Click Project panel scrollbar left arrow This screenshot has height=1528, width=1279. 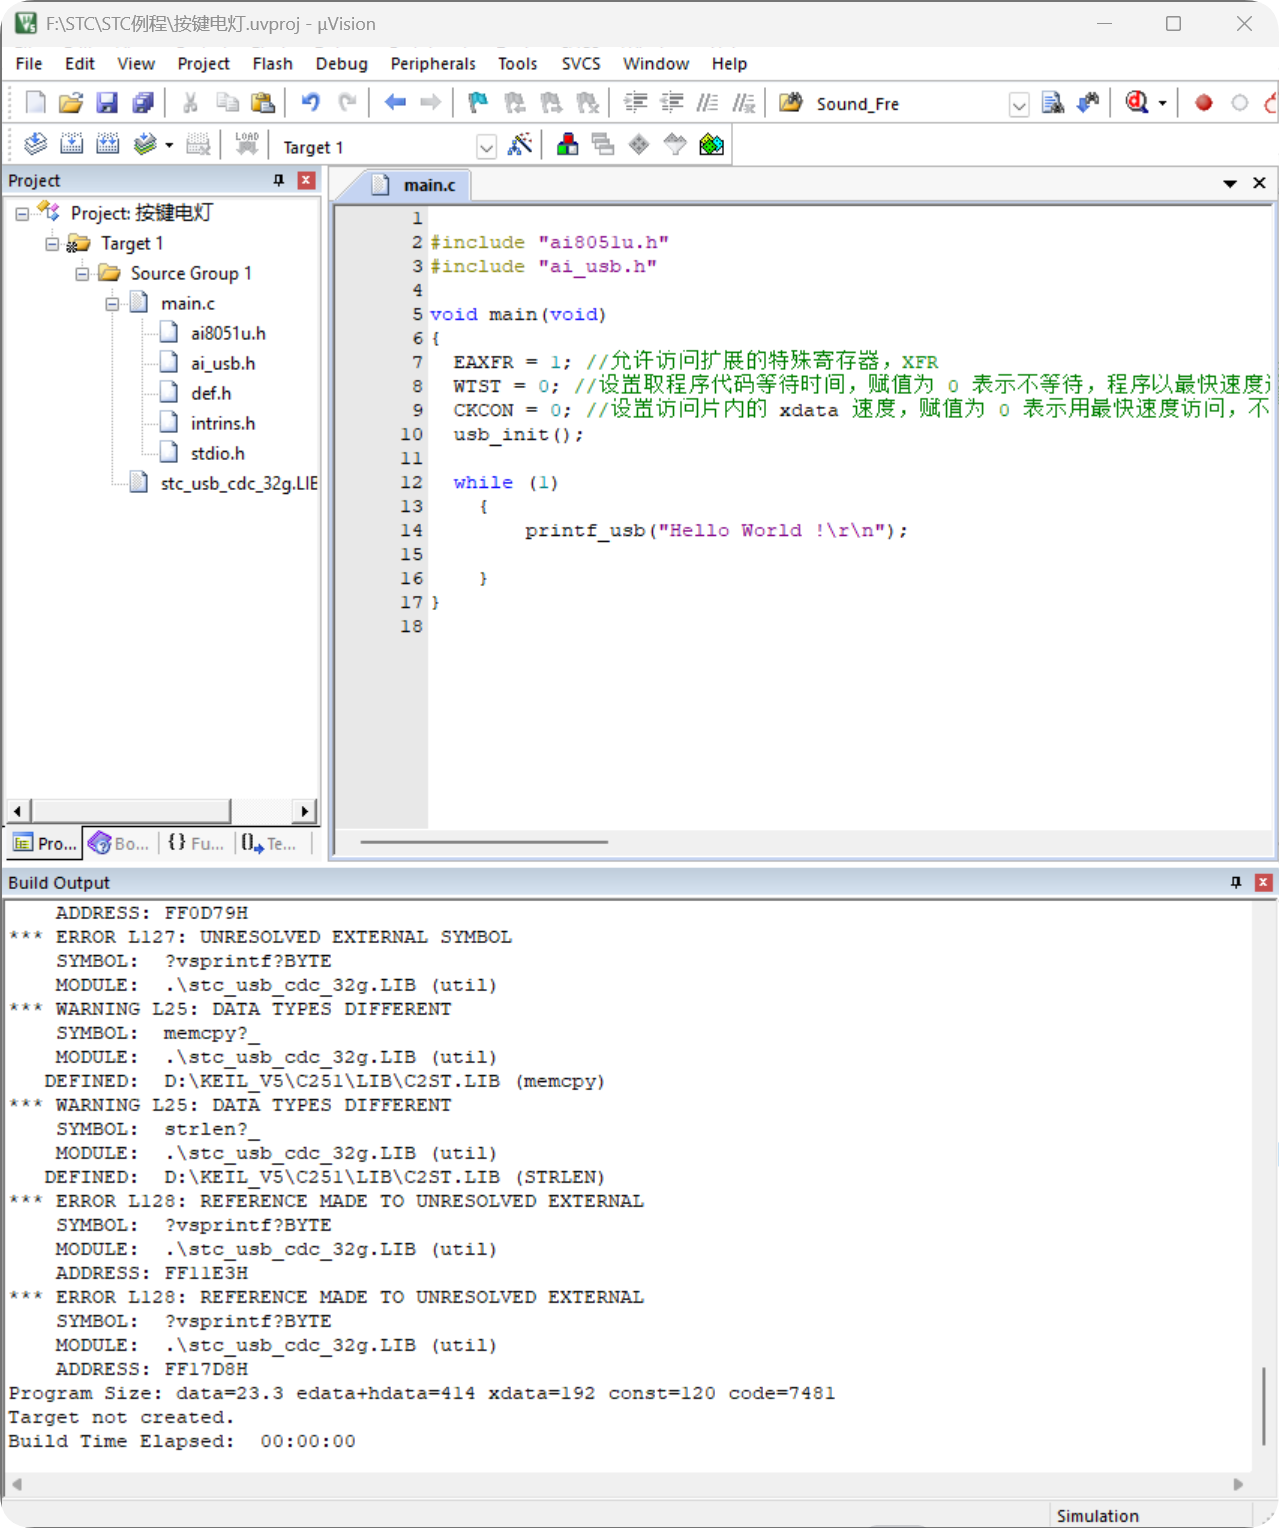17,810
